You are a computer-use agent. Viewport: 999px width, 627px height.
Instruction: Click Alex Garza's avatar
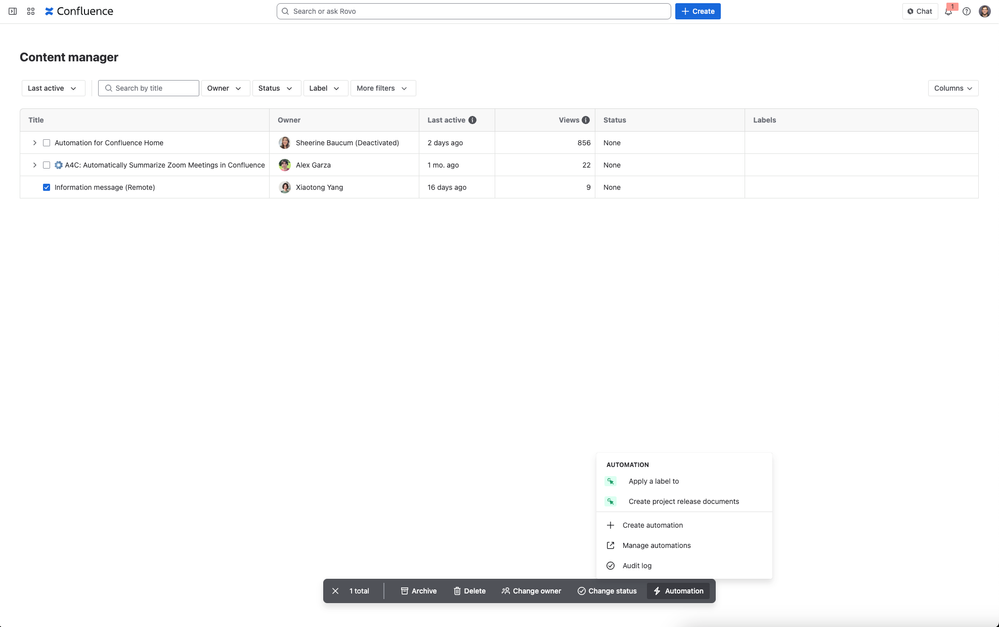285,165
